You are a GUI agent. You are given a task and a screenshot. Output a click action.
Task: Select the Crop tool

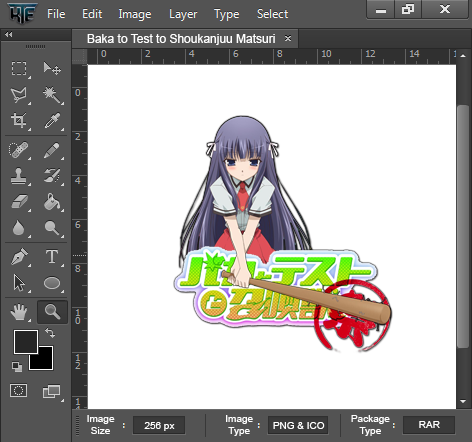tap(19, 121)
